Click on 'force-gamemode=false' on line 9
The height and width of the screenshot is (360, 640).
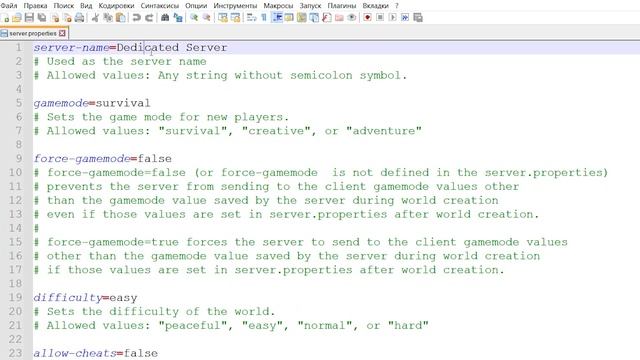pyautogui.click(x=102, y=159)
